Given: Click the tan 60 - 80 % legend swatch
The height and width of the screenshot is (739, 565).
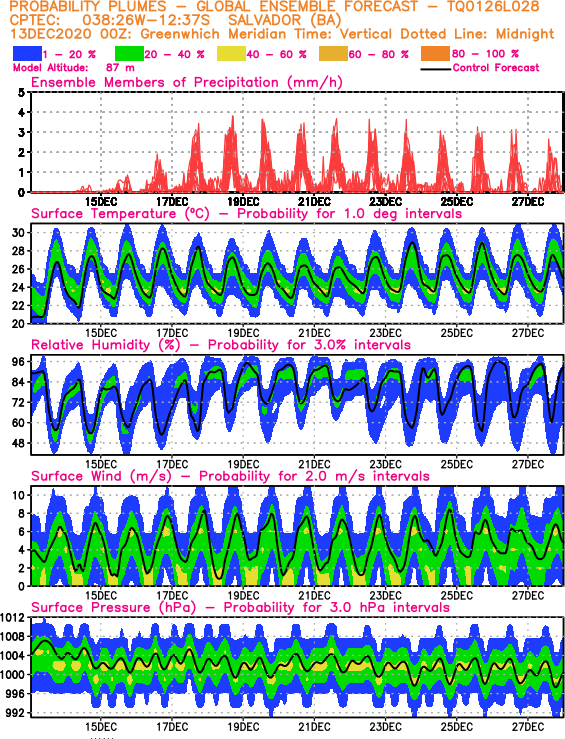Looking at the screenshot, I should pos(334,54).
